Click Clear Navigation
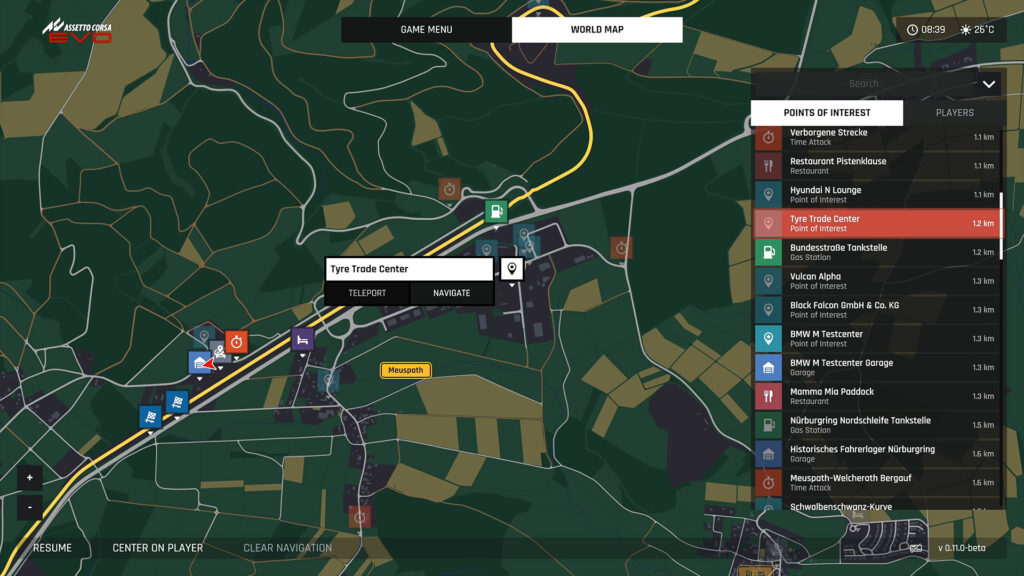 tap(287, 548)
